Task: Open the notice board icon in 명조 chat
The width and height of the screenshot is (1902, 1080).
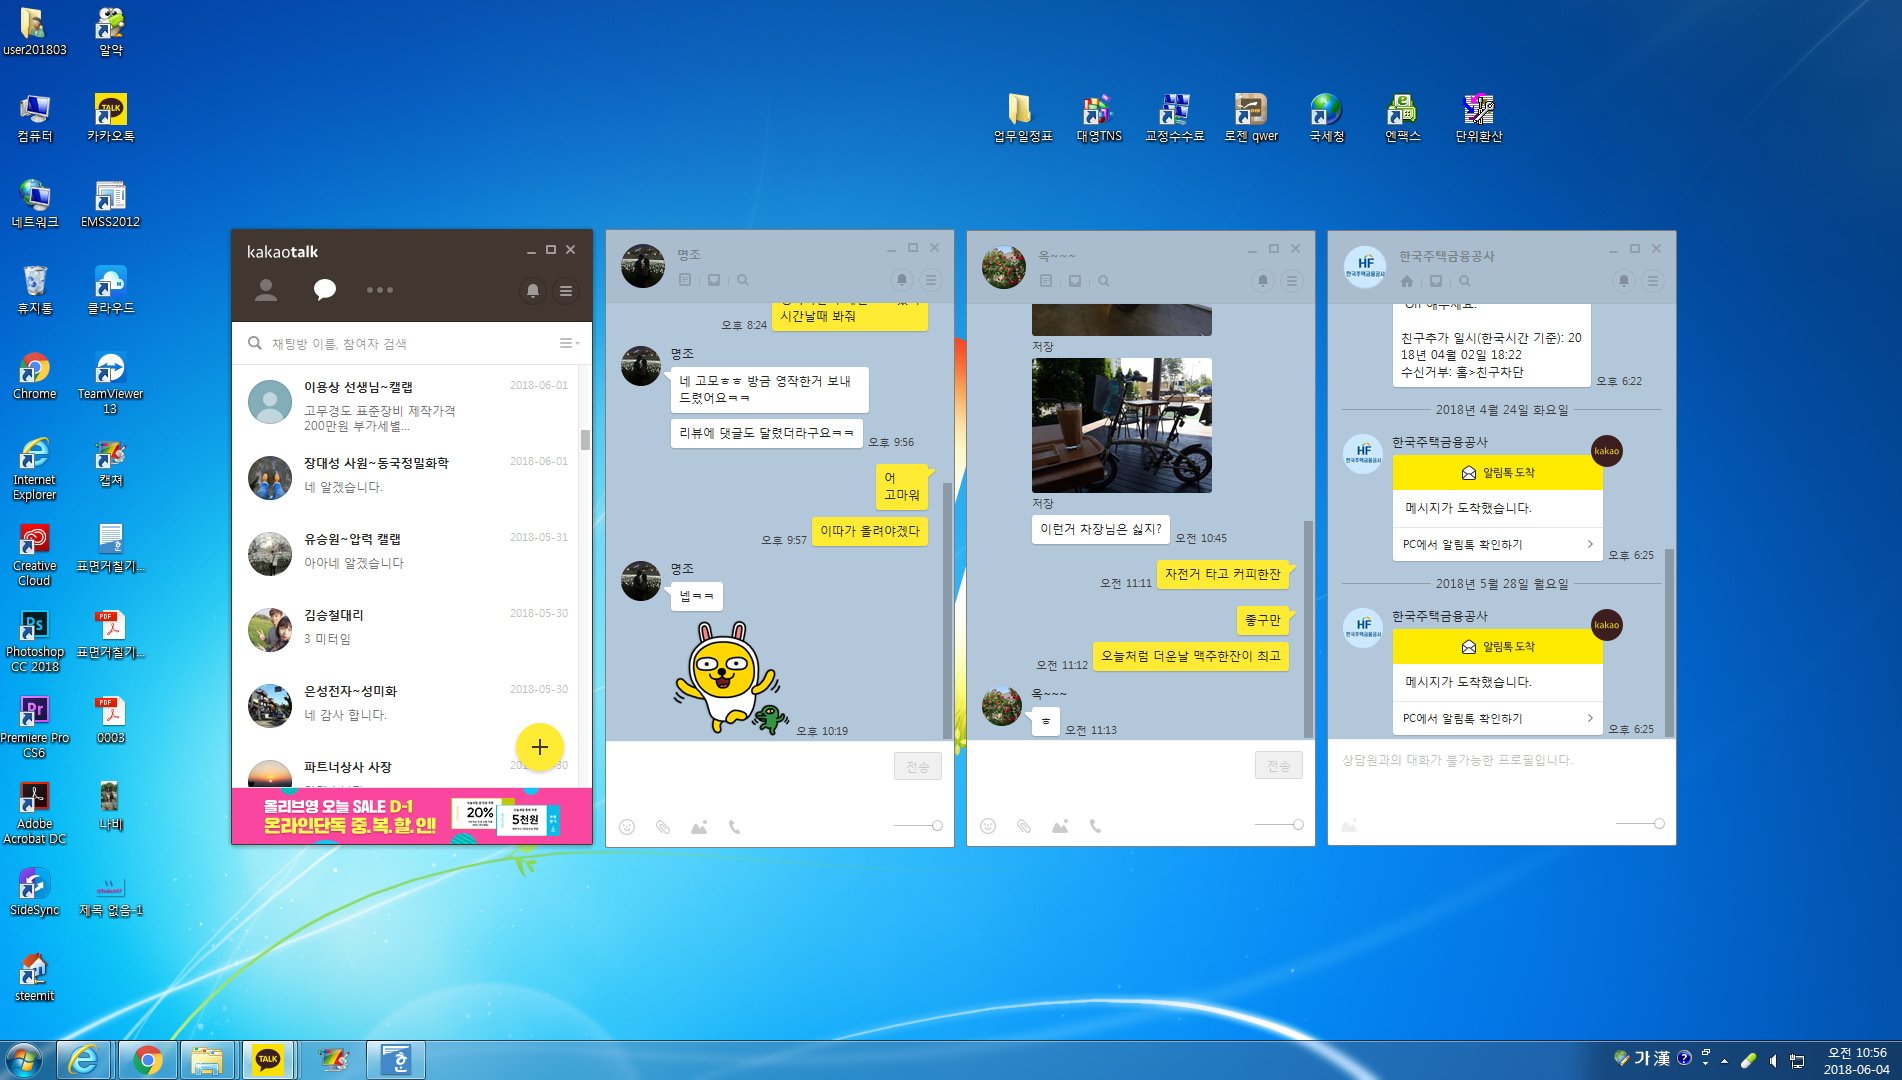Action: pyautogui.click(x=685, y=280)
